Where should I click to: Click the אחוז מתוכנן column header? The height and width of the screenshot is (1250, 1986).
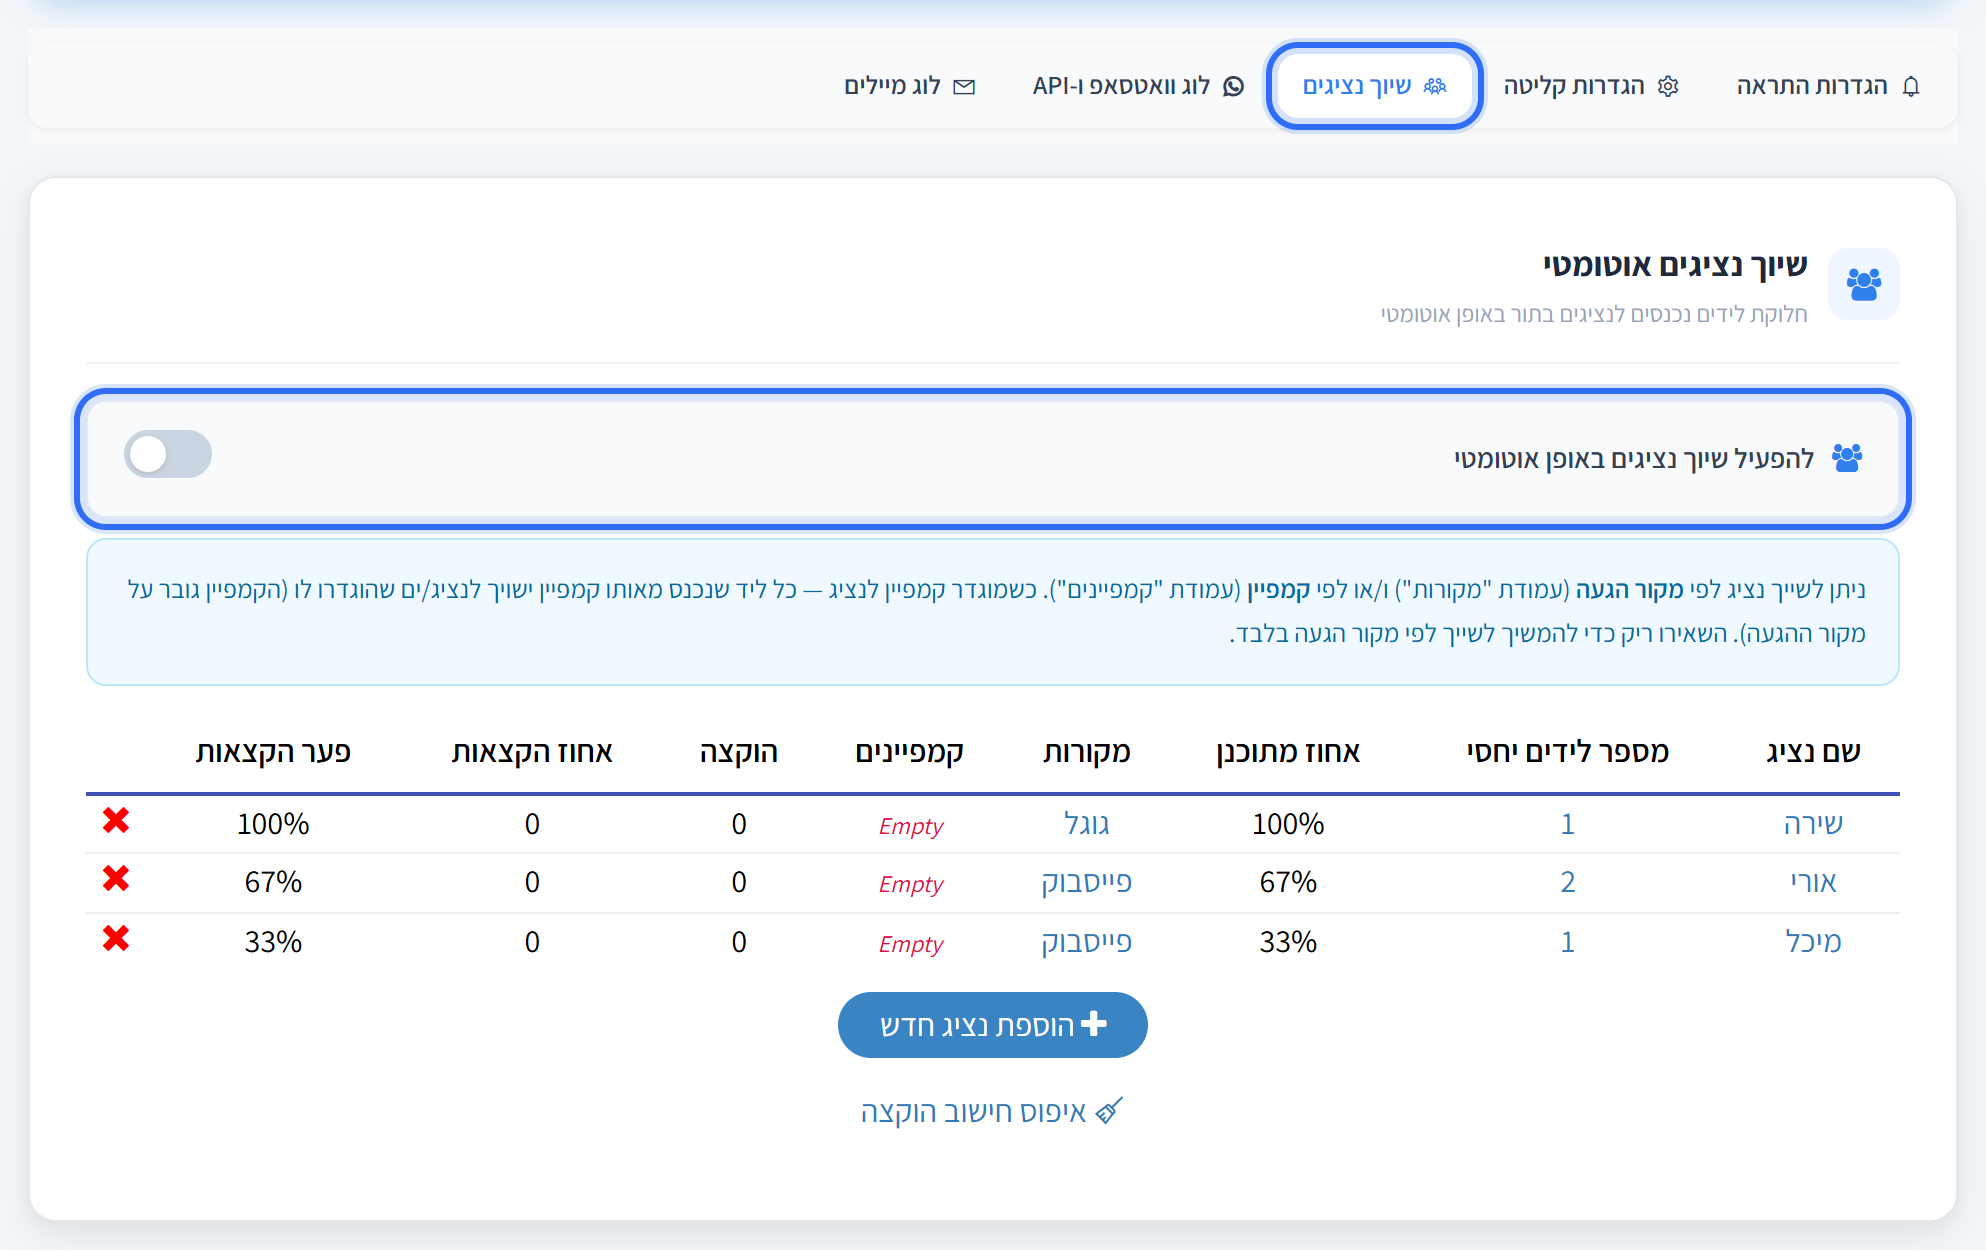(1288, 752)
